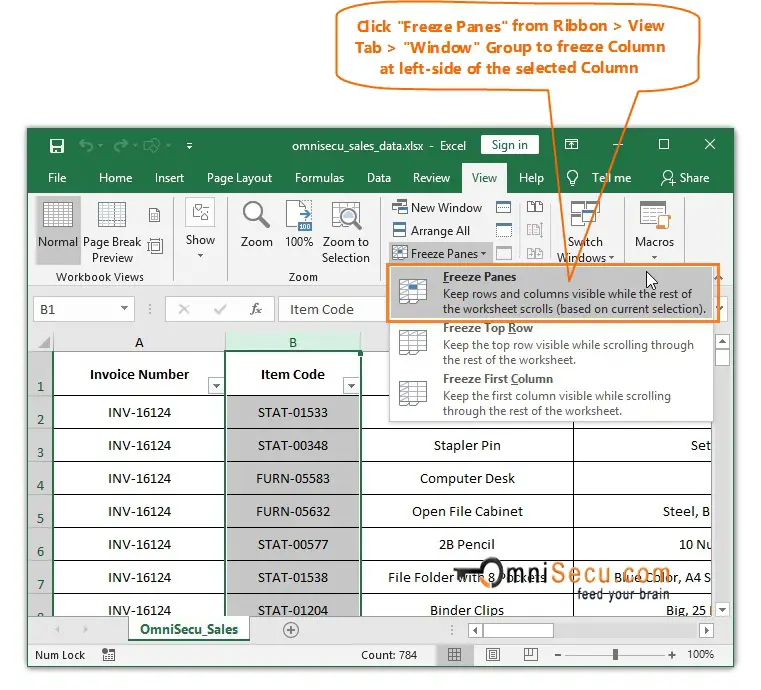This screenshot has width=761, height=690.
Task: Click the macro recording status icon
Action: pos(109,655)
